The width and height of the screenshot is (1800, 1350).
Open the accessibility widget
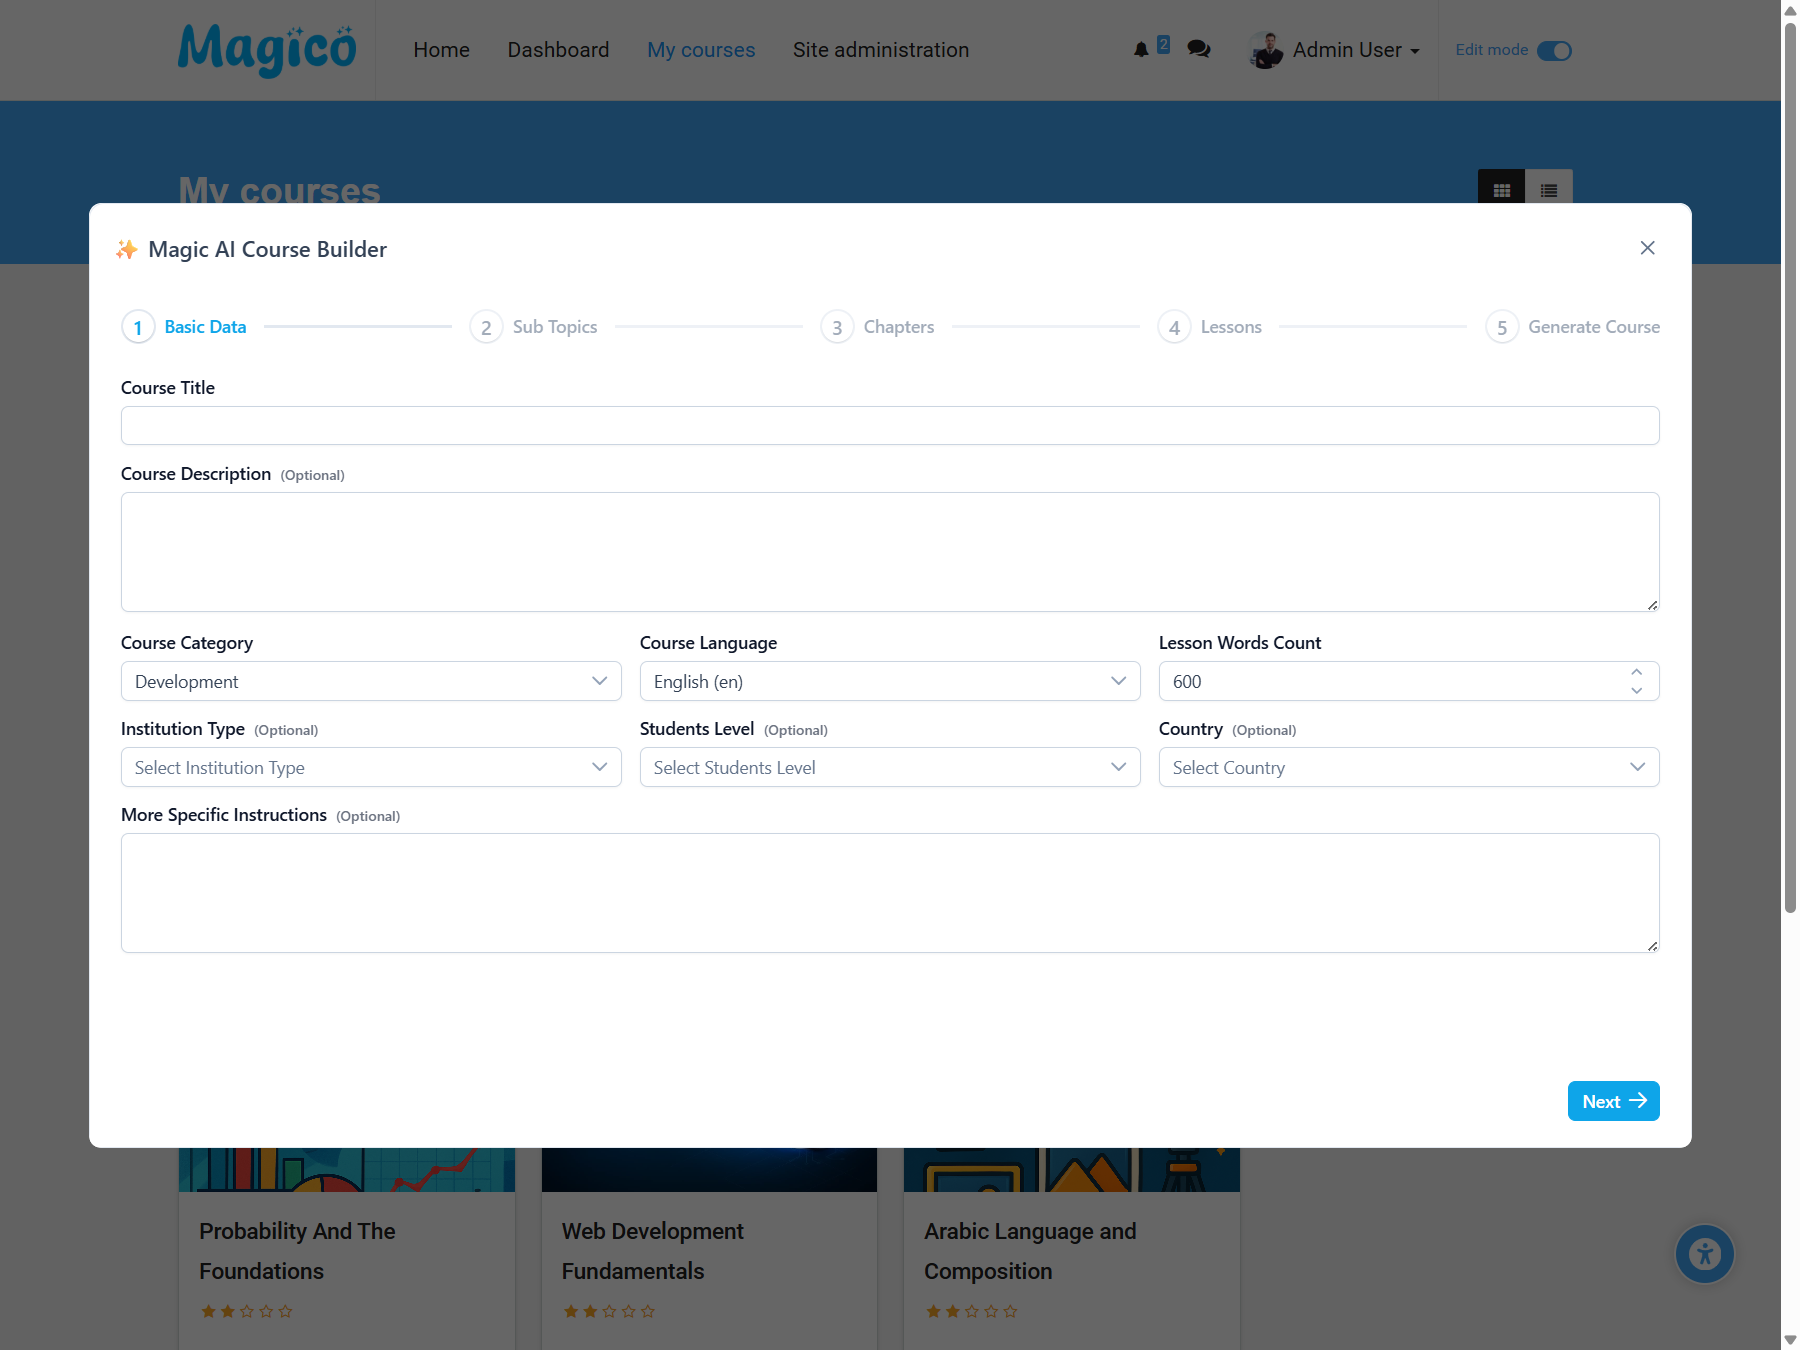(1704, 1253)
